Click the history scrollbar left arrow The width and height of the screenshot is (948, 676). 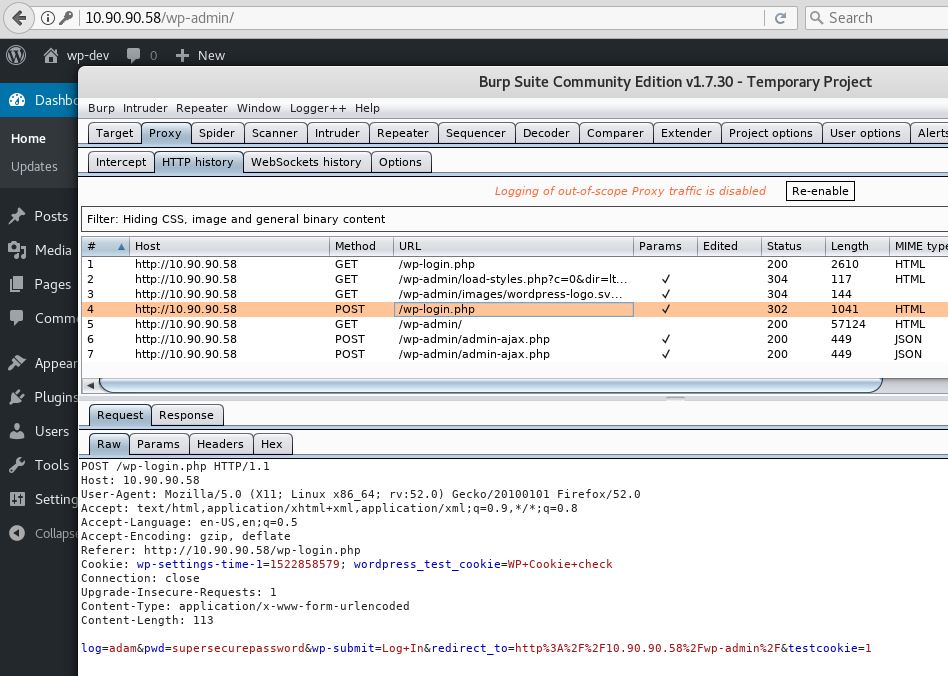[90, 385]
